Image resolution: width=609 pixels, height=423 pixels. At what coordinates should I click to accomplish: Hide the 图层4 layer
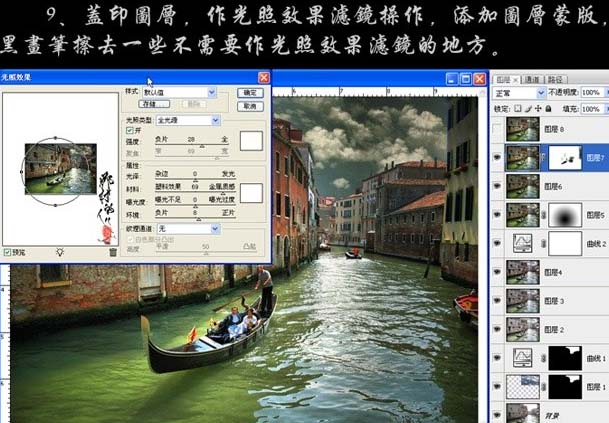[x=497, y=272]
